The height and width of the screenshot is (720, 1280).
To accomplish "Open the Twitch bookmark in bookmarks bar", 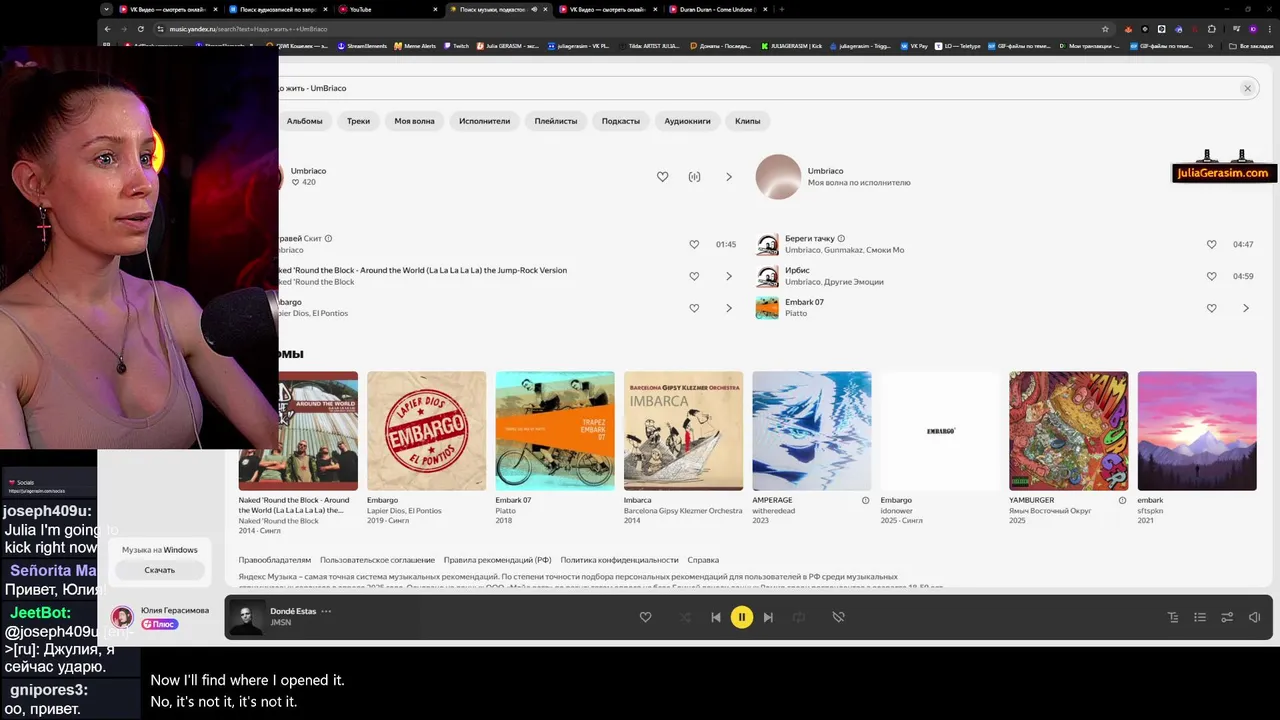I will coord(456,46).
